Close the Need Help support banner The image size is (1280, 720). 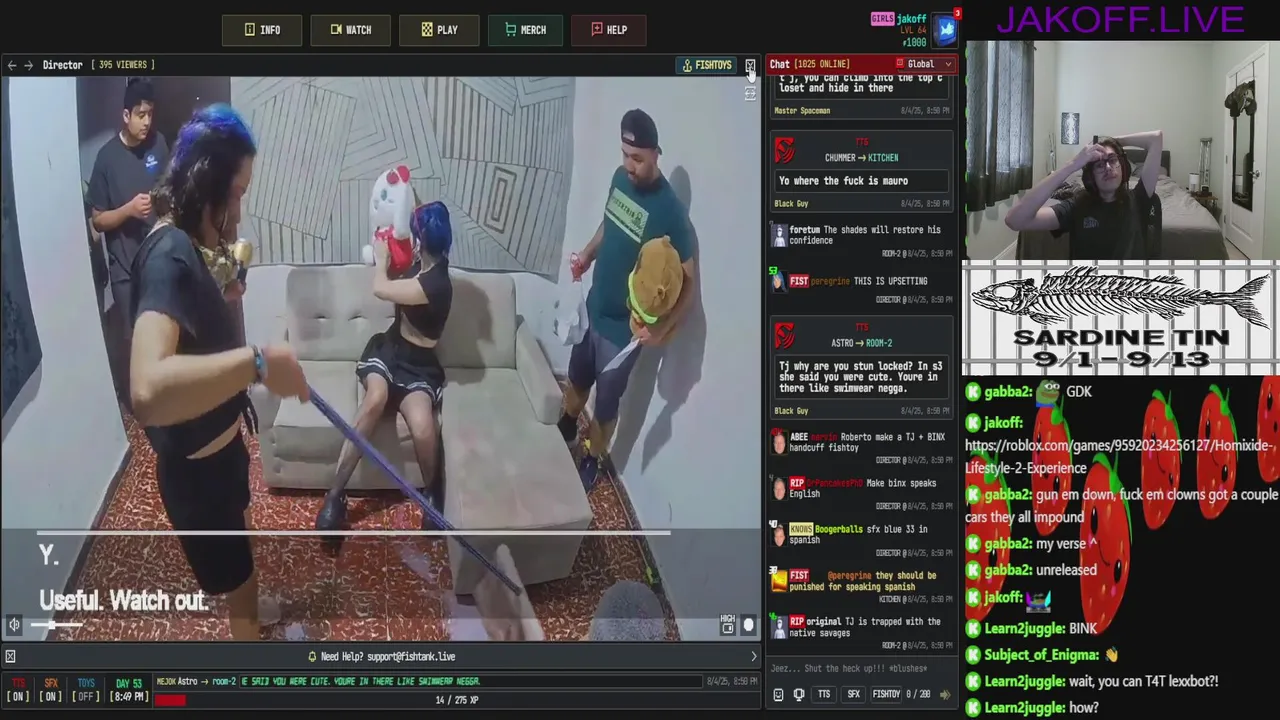pyautogui.click(x=10, y=656)
